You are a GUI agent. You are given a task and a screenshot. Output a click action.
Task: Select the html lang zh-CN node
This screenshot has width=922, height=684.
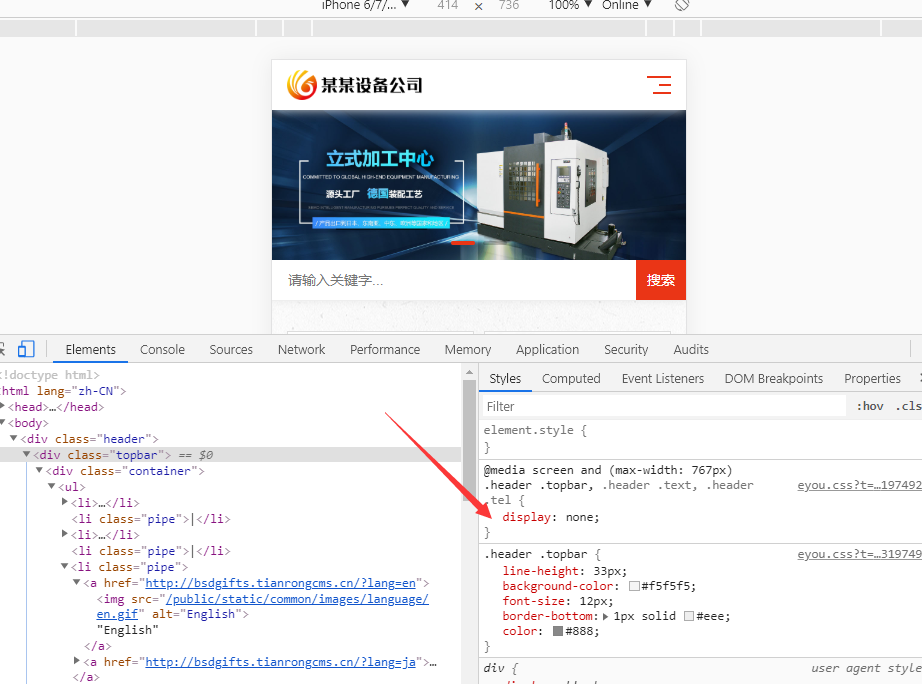coord(62,391)
